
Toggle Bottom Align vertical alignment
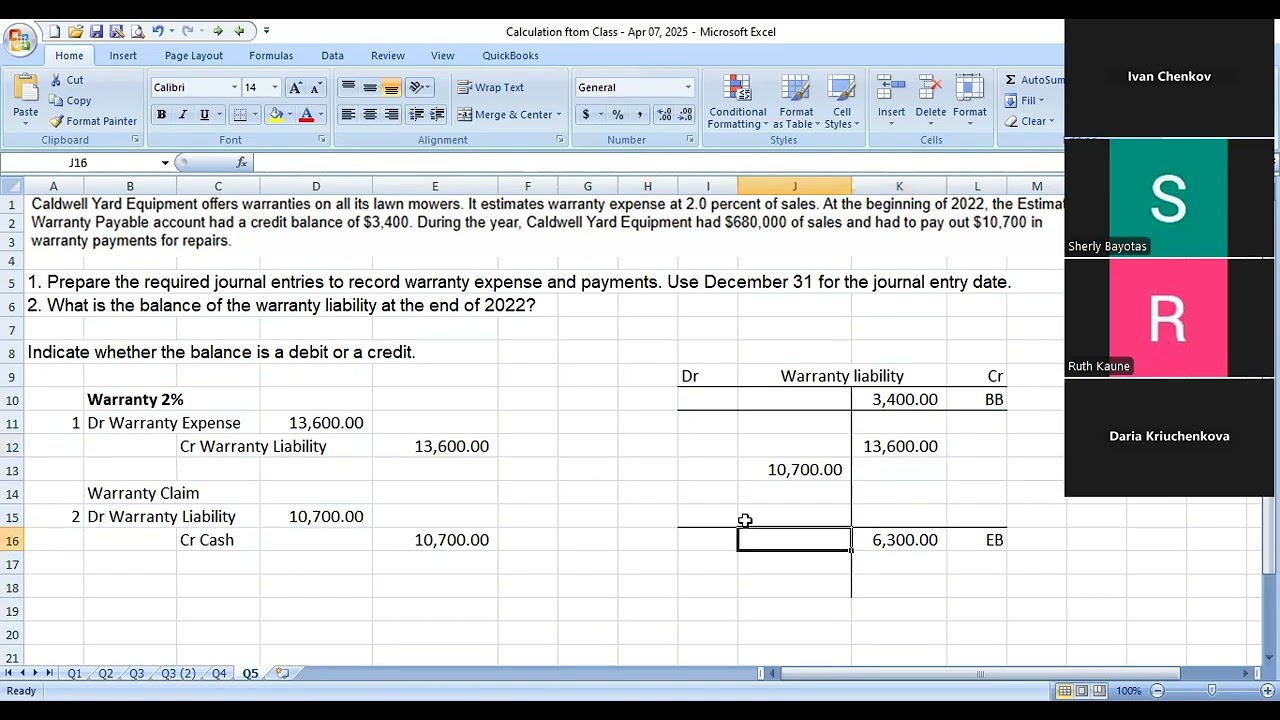[391, 87]
